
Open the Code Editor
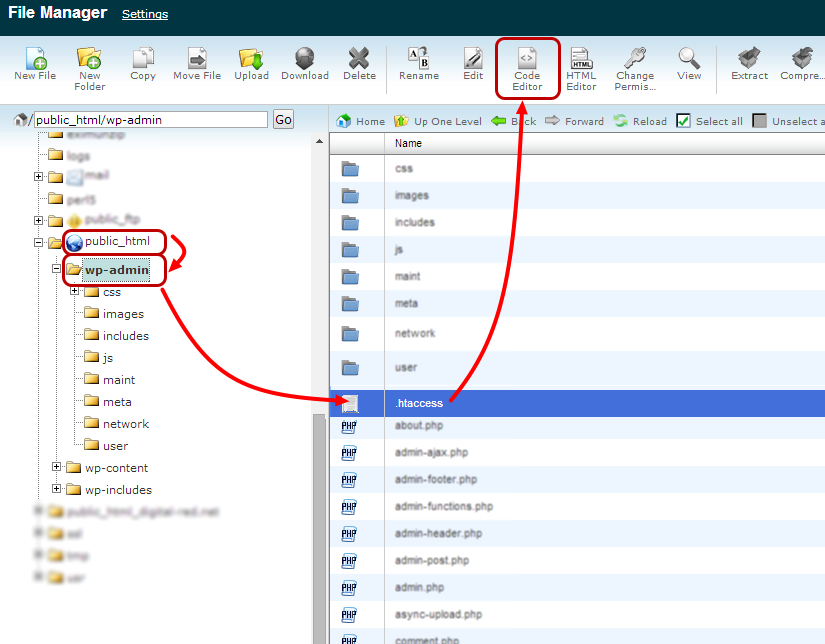(527, 69)
